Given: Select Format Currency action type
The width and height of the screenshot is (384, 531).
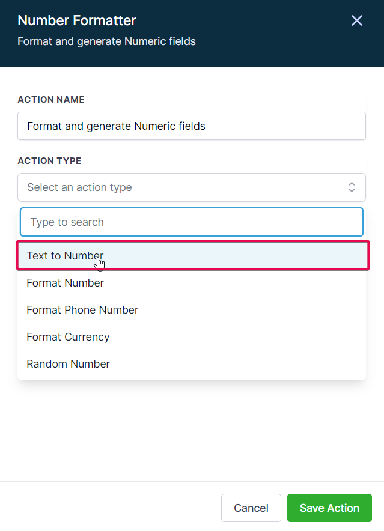Looking at the screenshot, I should pyautogui.click(x=191, y=337).
